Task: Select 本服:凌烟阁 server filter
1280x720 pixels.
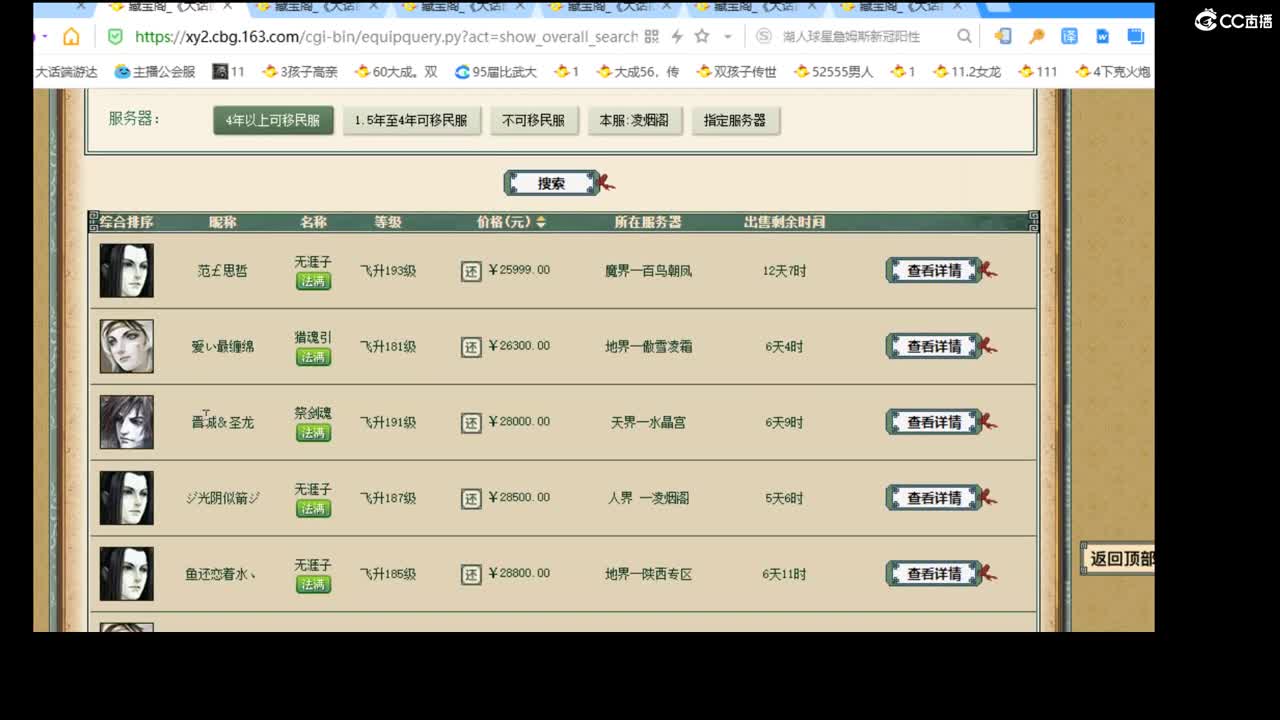Action: (x=634, y=120)
